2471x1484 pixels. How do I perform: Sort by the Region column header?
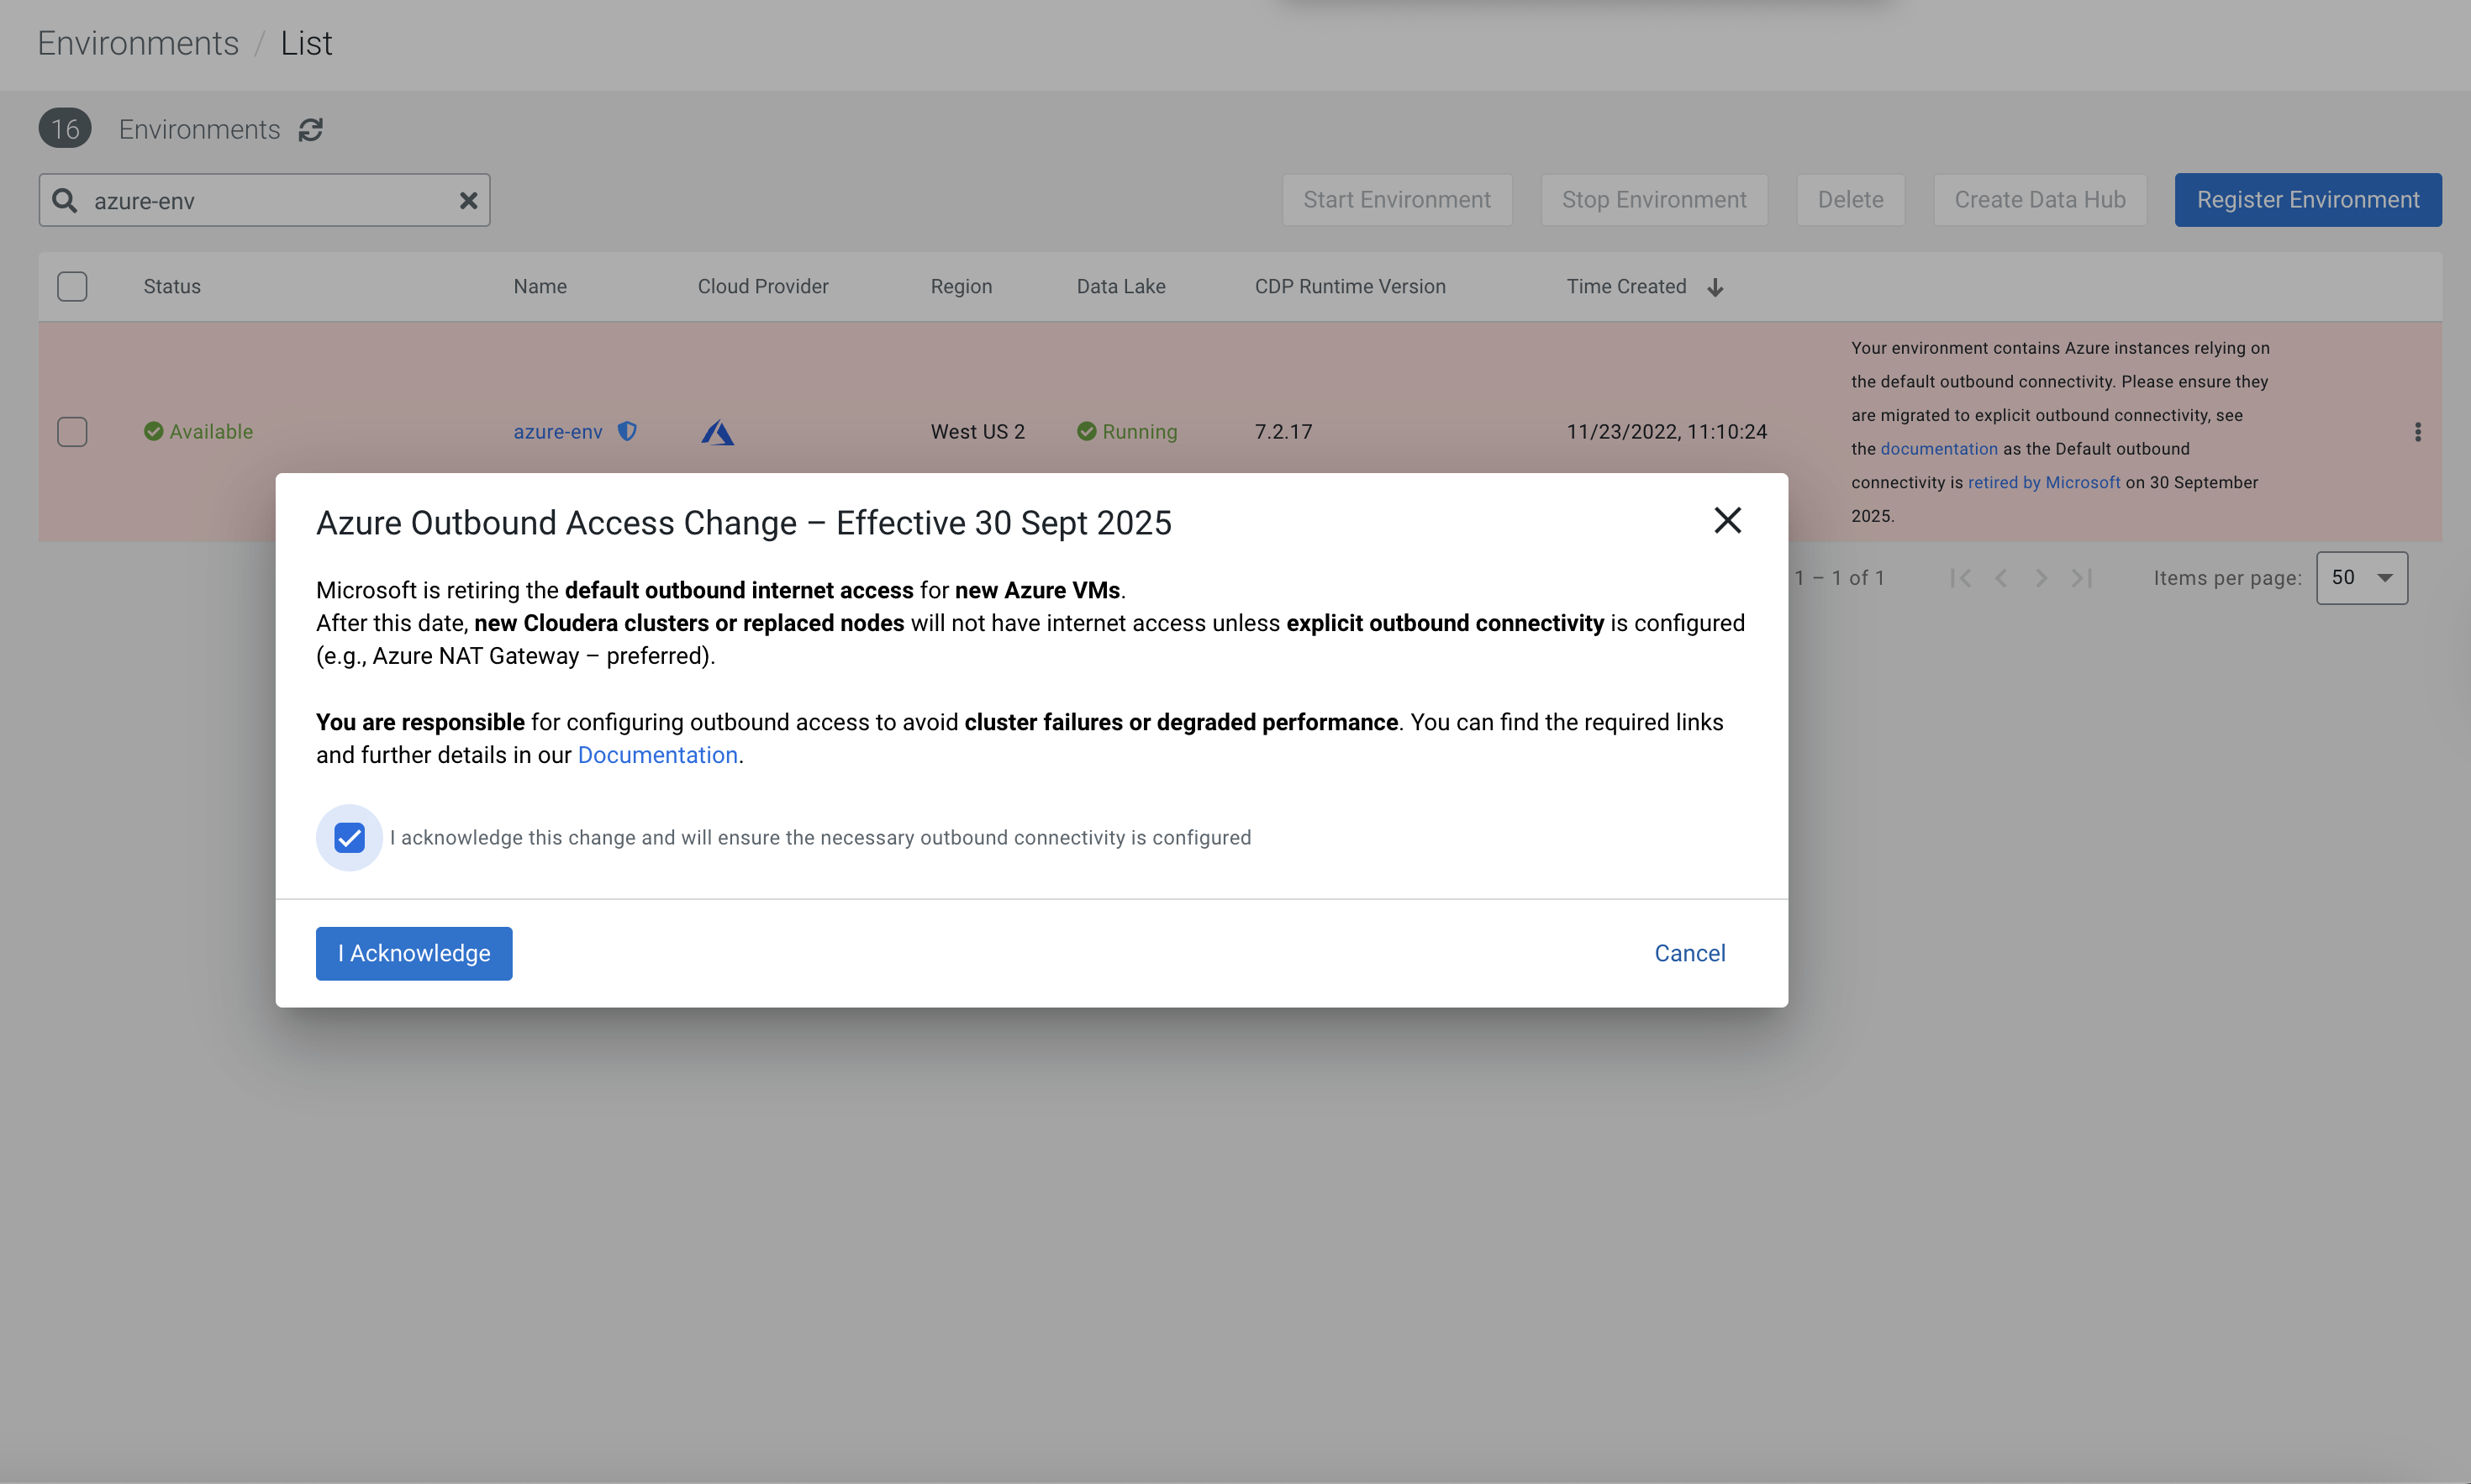coord(961,287)
